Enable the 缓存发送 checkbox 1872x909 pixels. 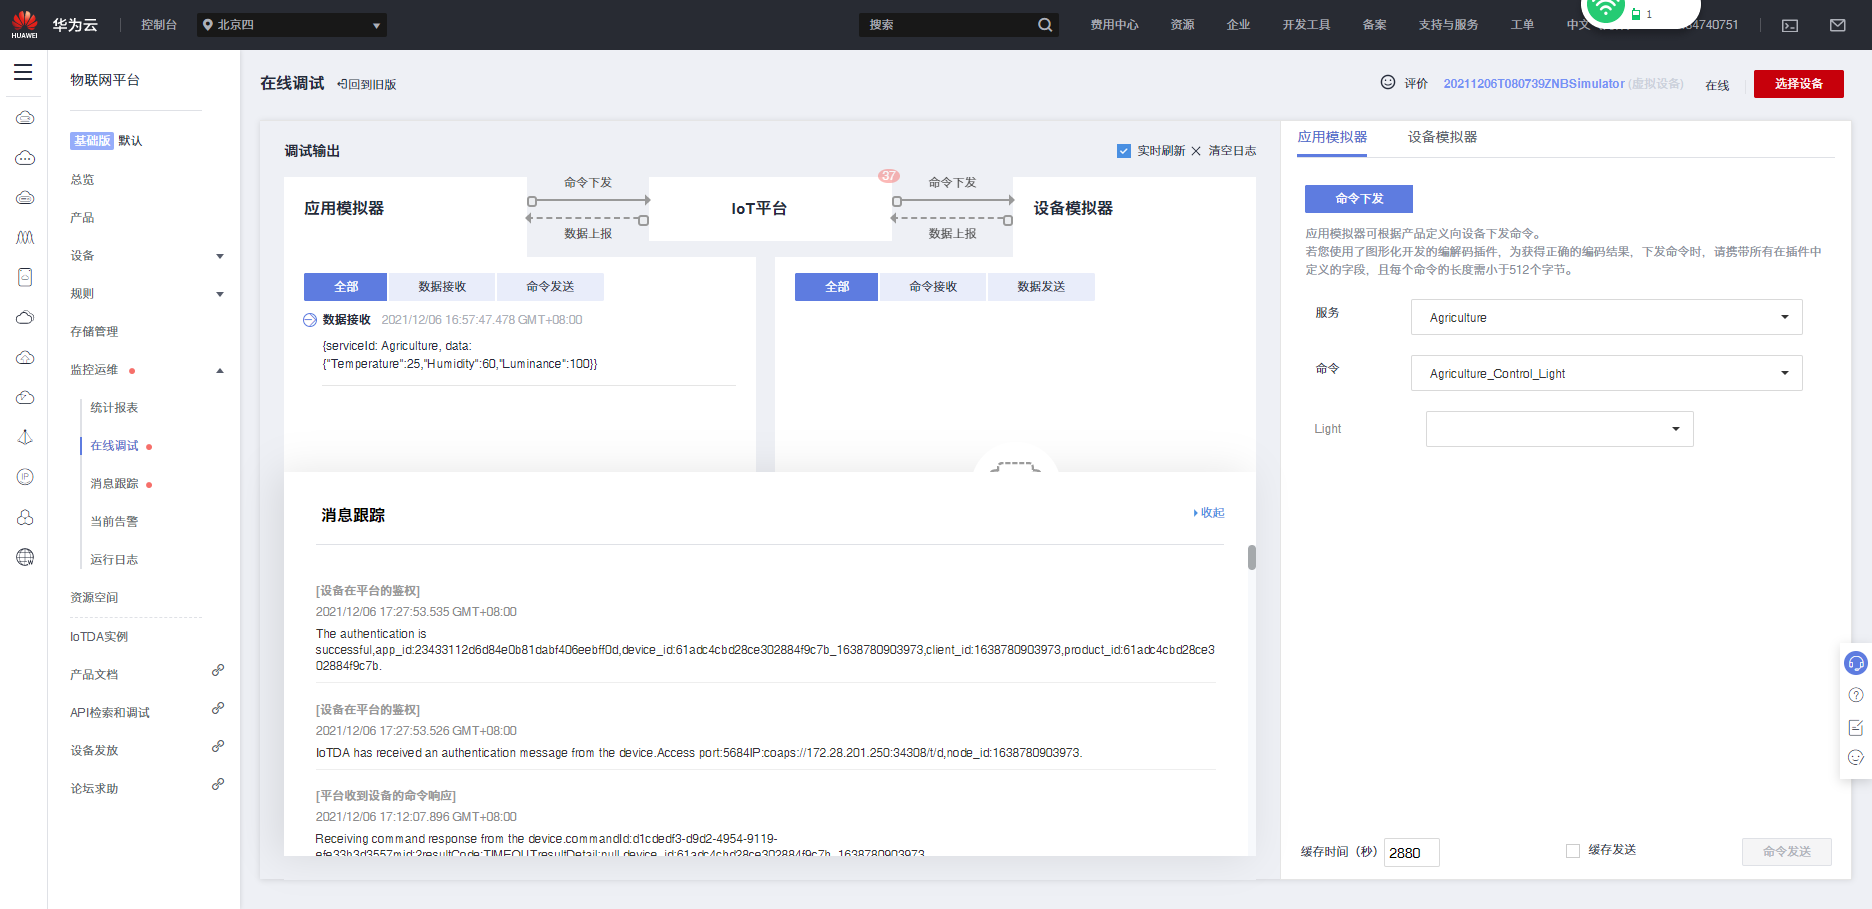point(1573,851)
